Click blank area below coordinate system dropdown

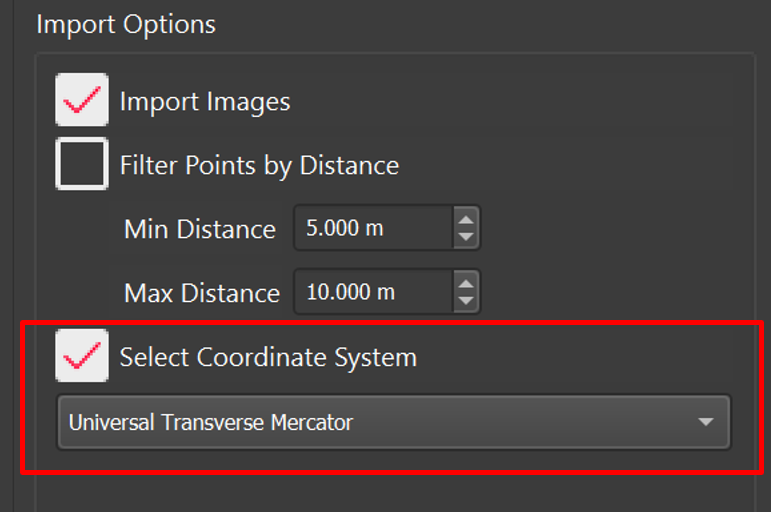pos(390,492)
